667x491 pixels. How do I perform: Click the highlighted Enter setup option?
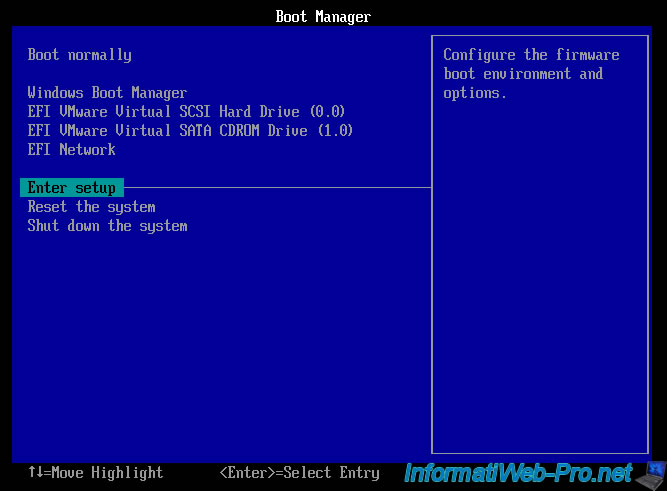[x=72, y=188]
